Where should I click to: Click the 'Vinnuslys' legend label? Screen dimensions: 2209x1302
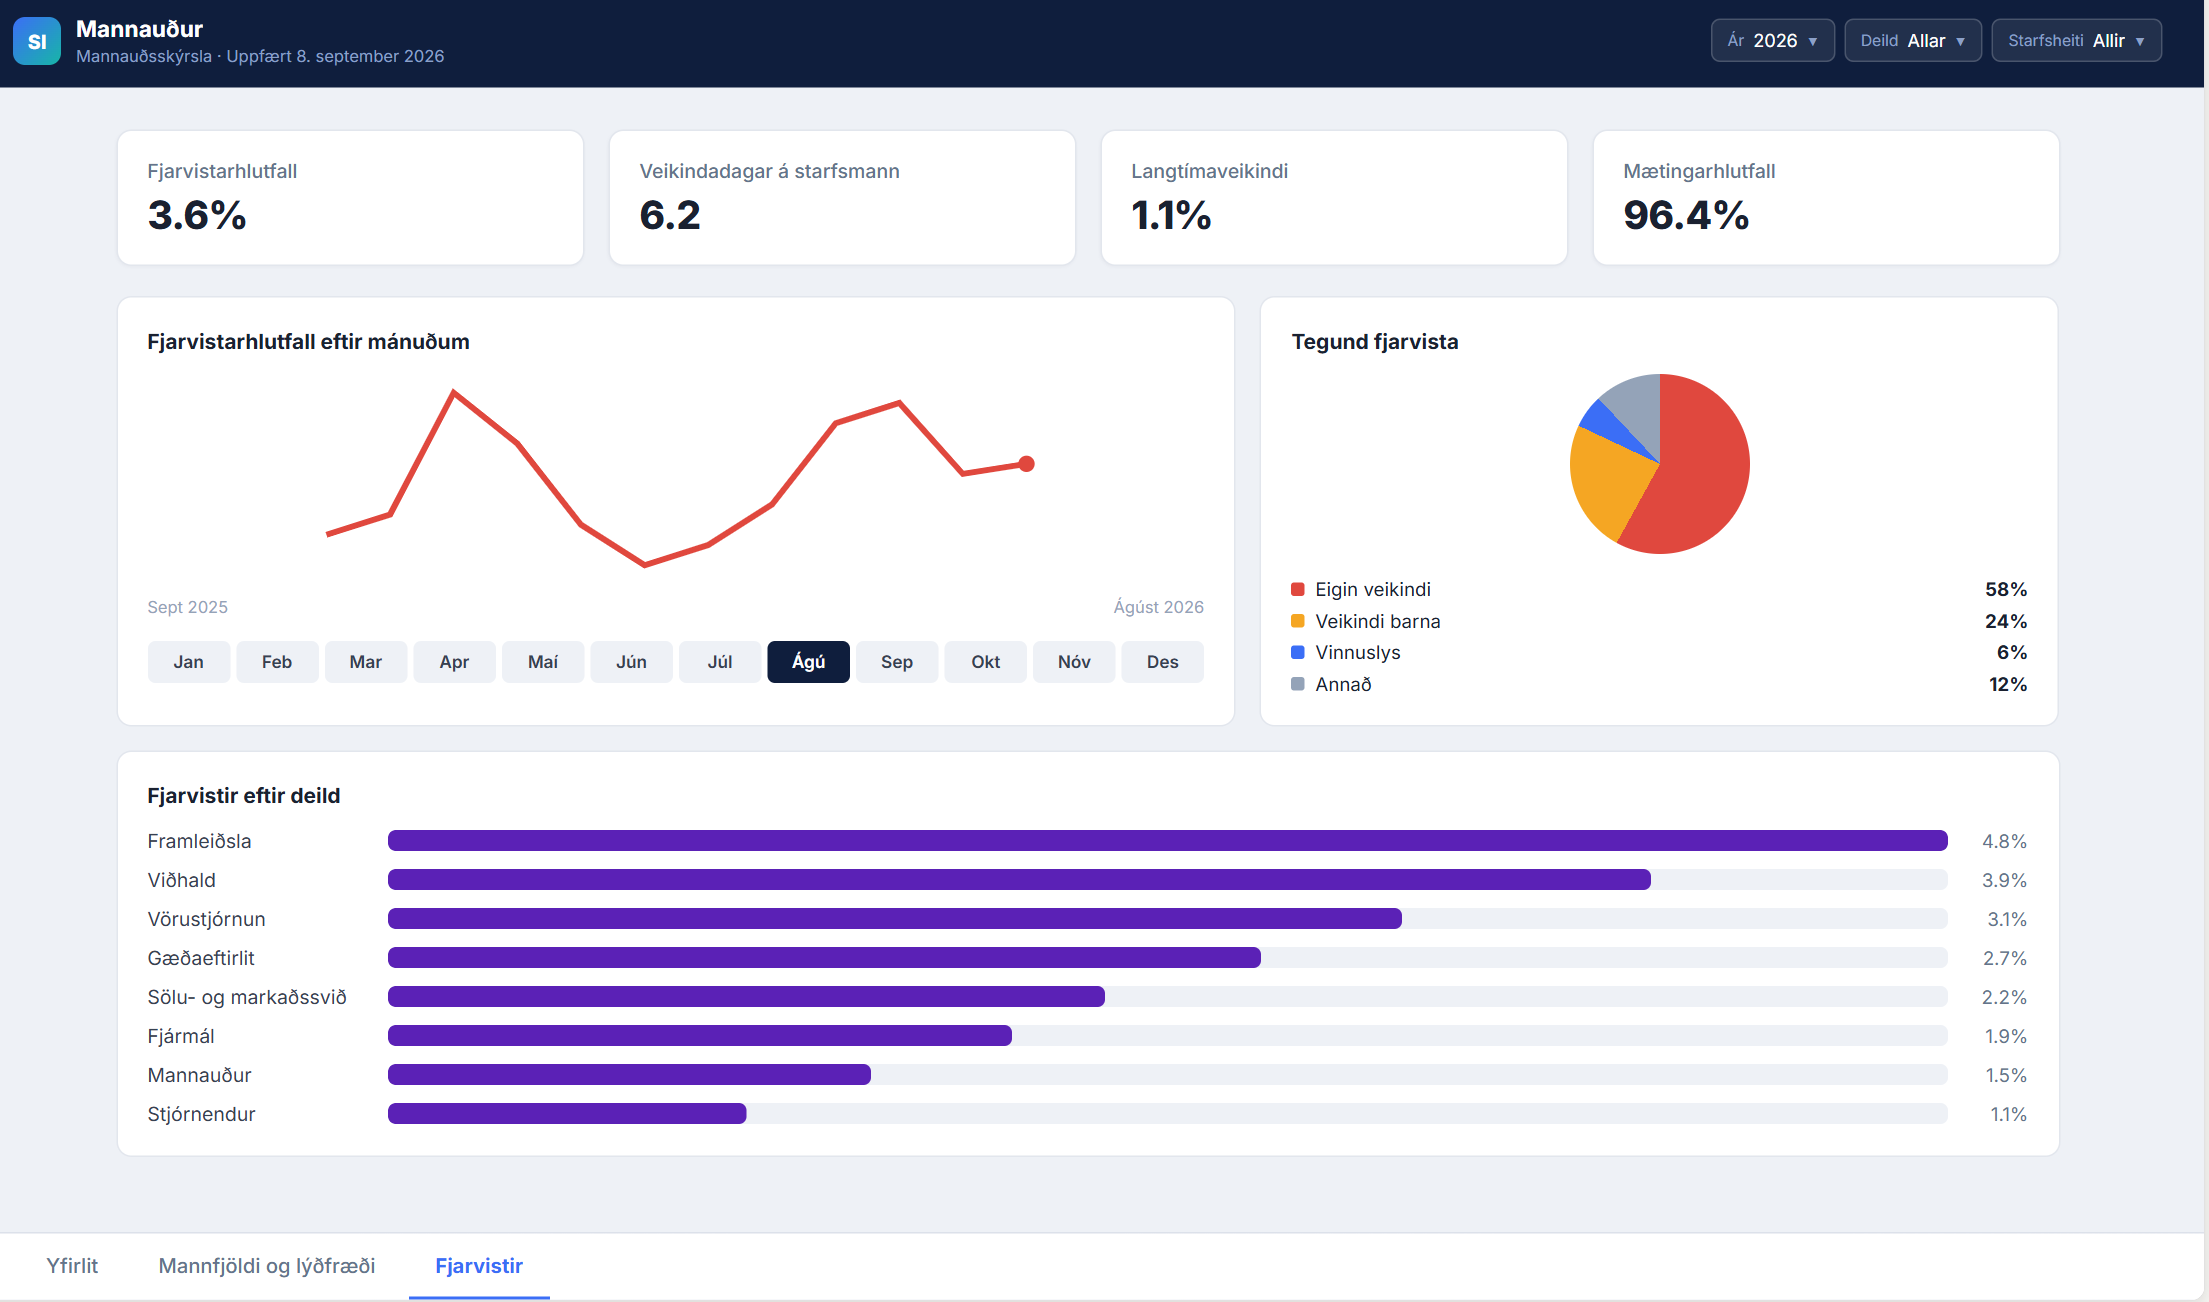pyautogui.click(x=1358, y=653)
